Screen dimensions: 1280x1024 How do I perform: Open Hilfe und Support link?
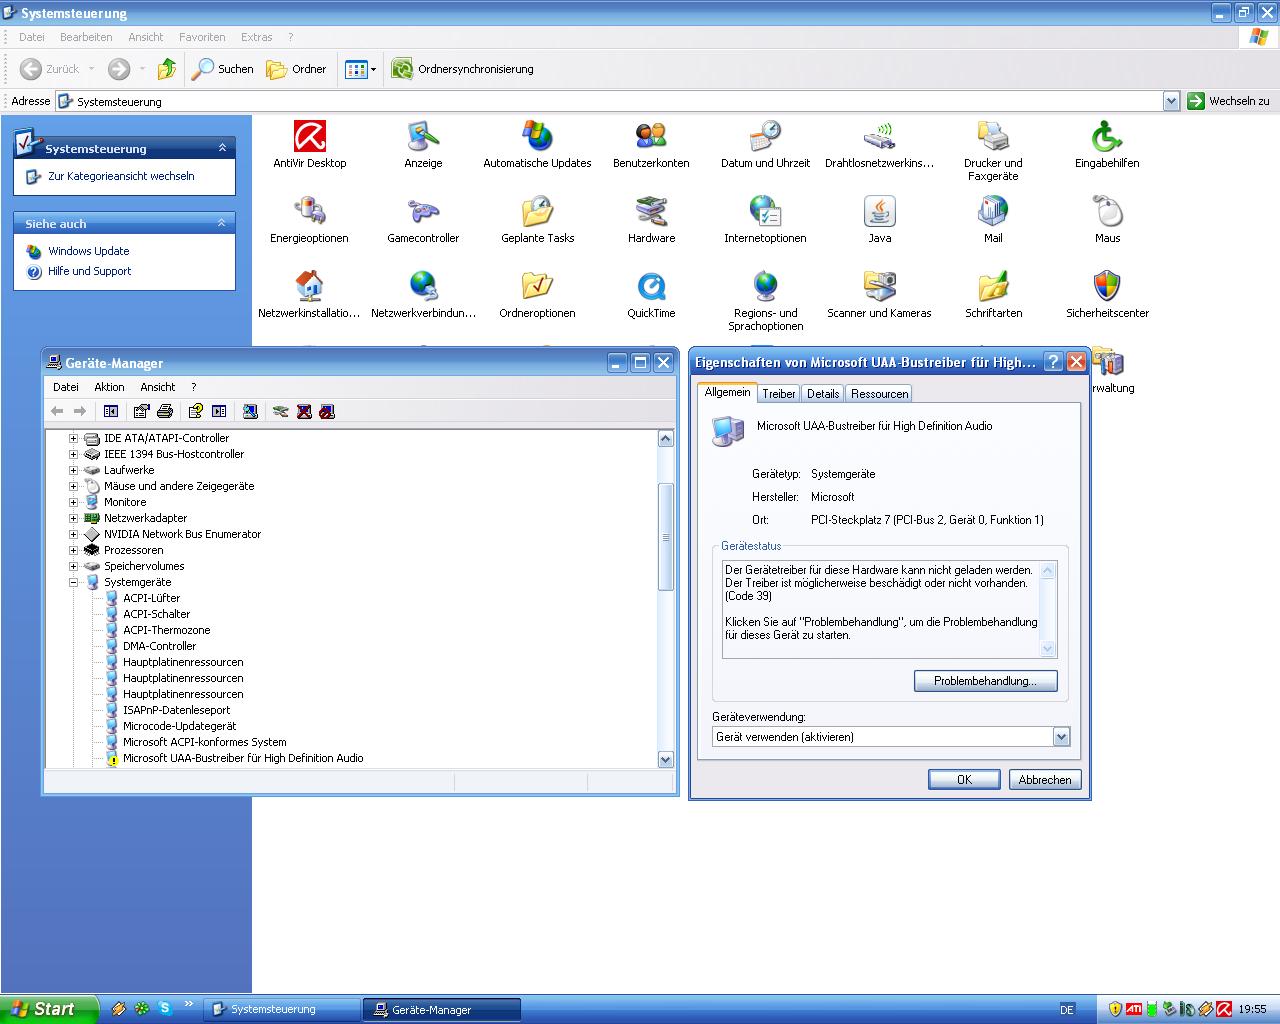pyautogui.click(x=90, y=271)
